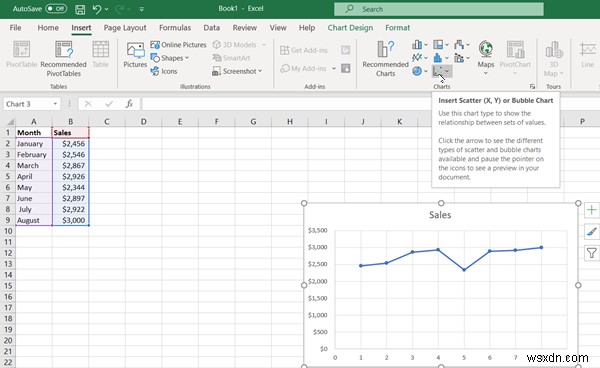The width and height of the screenshot is (600, 368).
Task: Click the Sales chart title
Action: (x=440, y=215)
